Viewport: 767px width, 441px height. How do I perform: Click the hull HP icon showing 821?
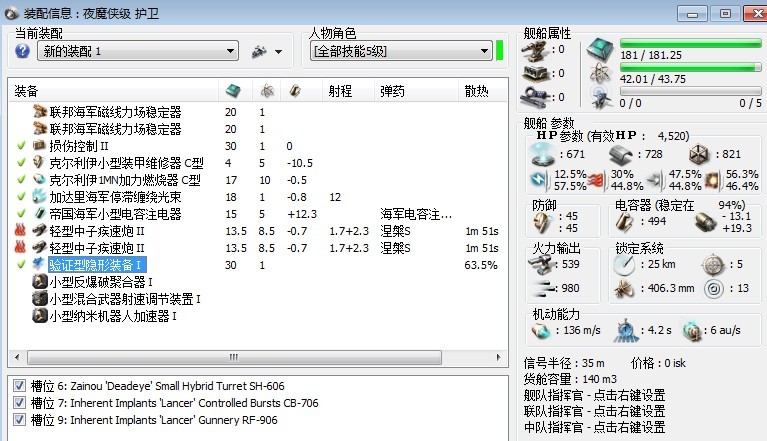[699, 155]
